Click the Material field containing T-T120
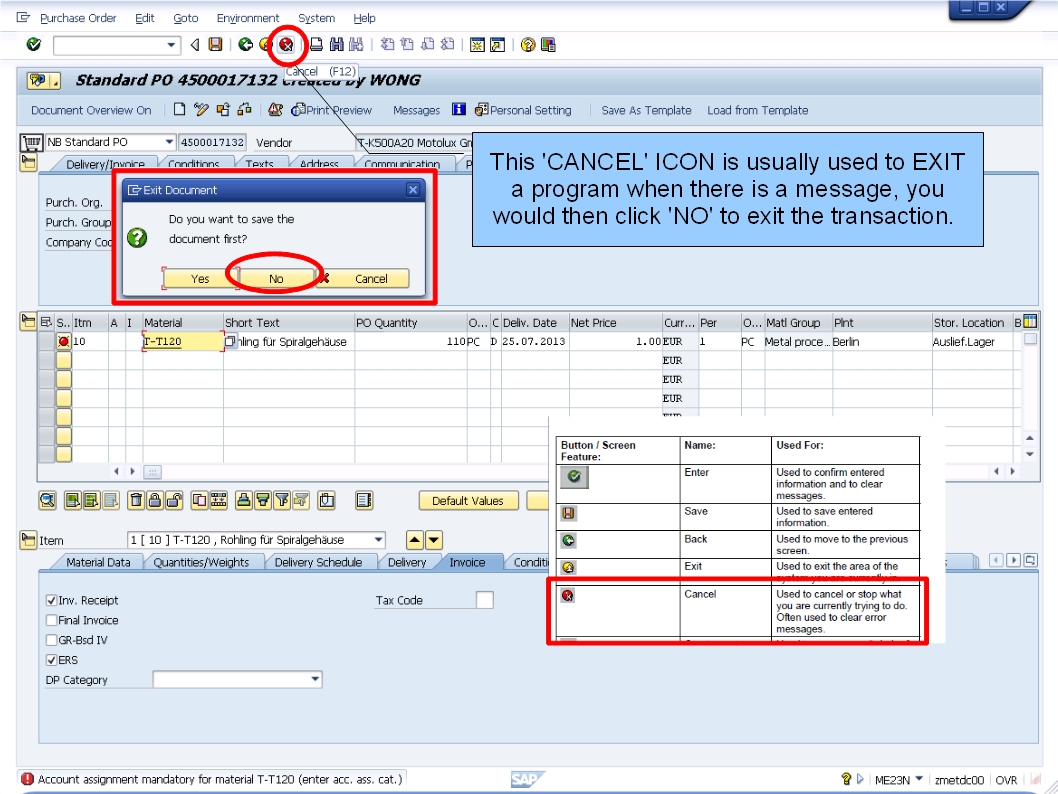This screenshot has height=794, width=1058. pos(183,341)
